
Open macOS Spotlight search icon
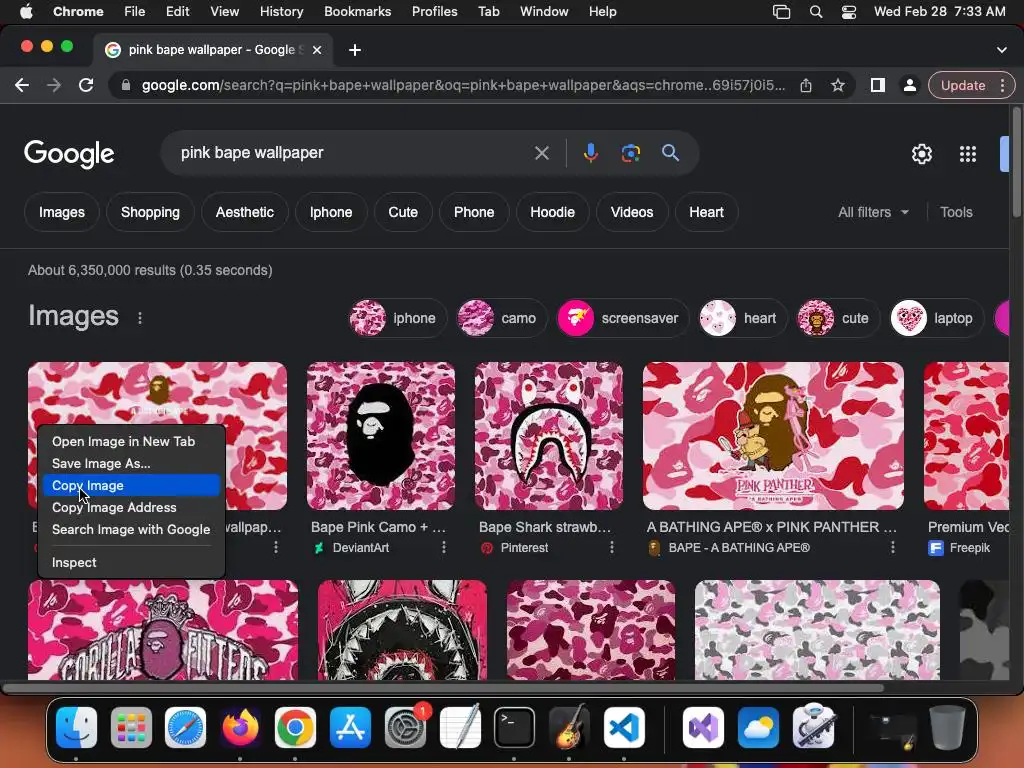(x=816, y=12)
